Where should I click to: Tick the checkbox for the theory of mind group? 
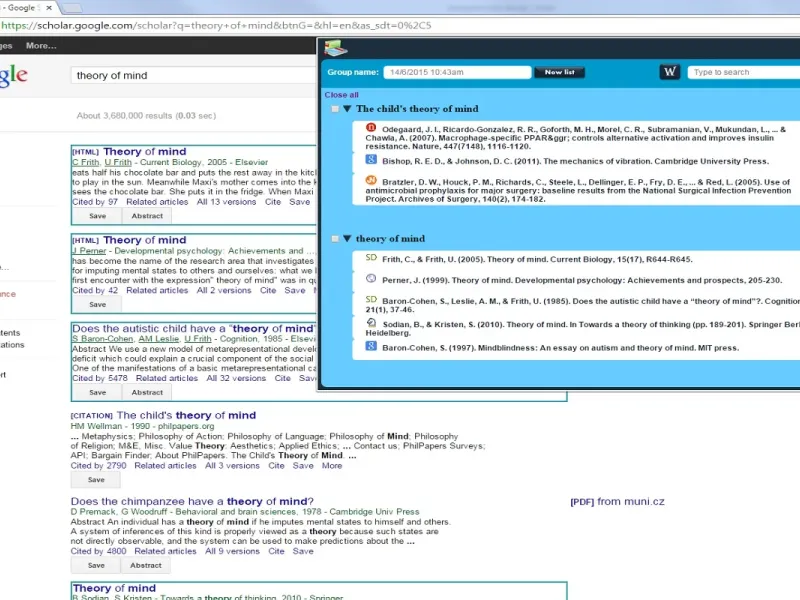coord(335,238)
